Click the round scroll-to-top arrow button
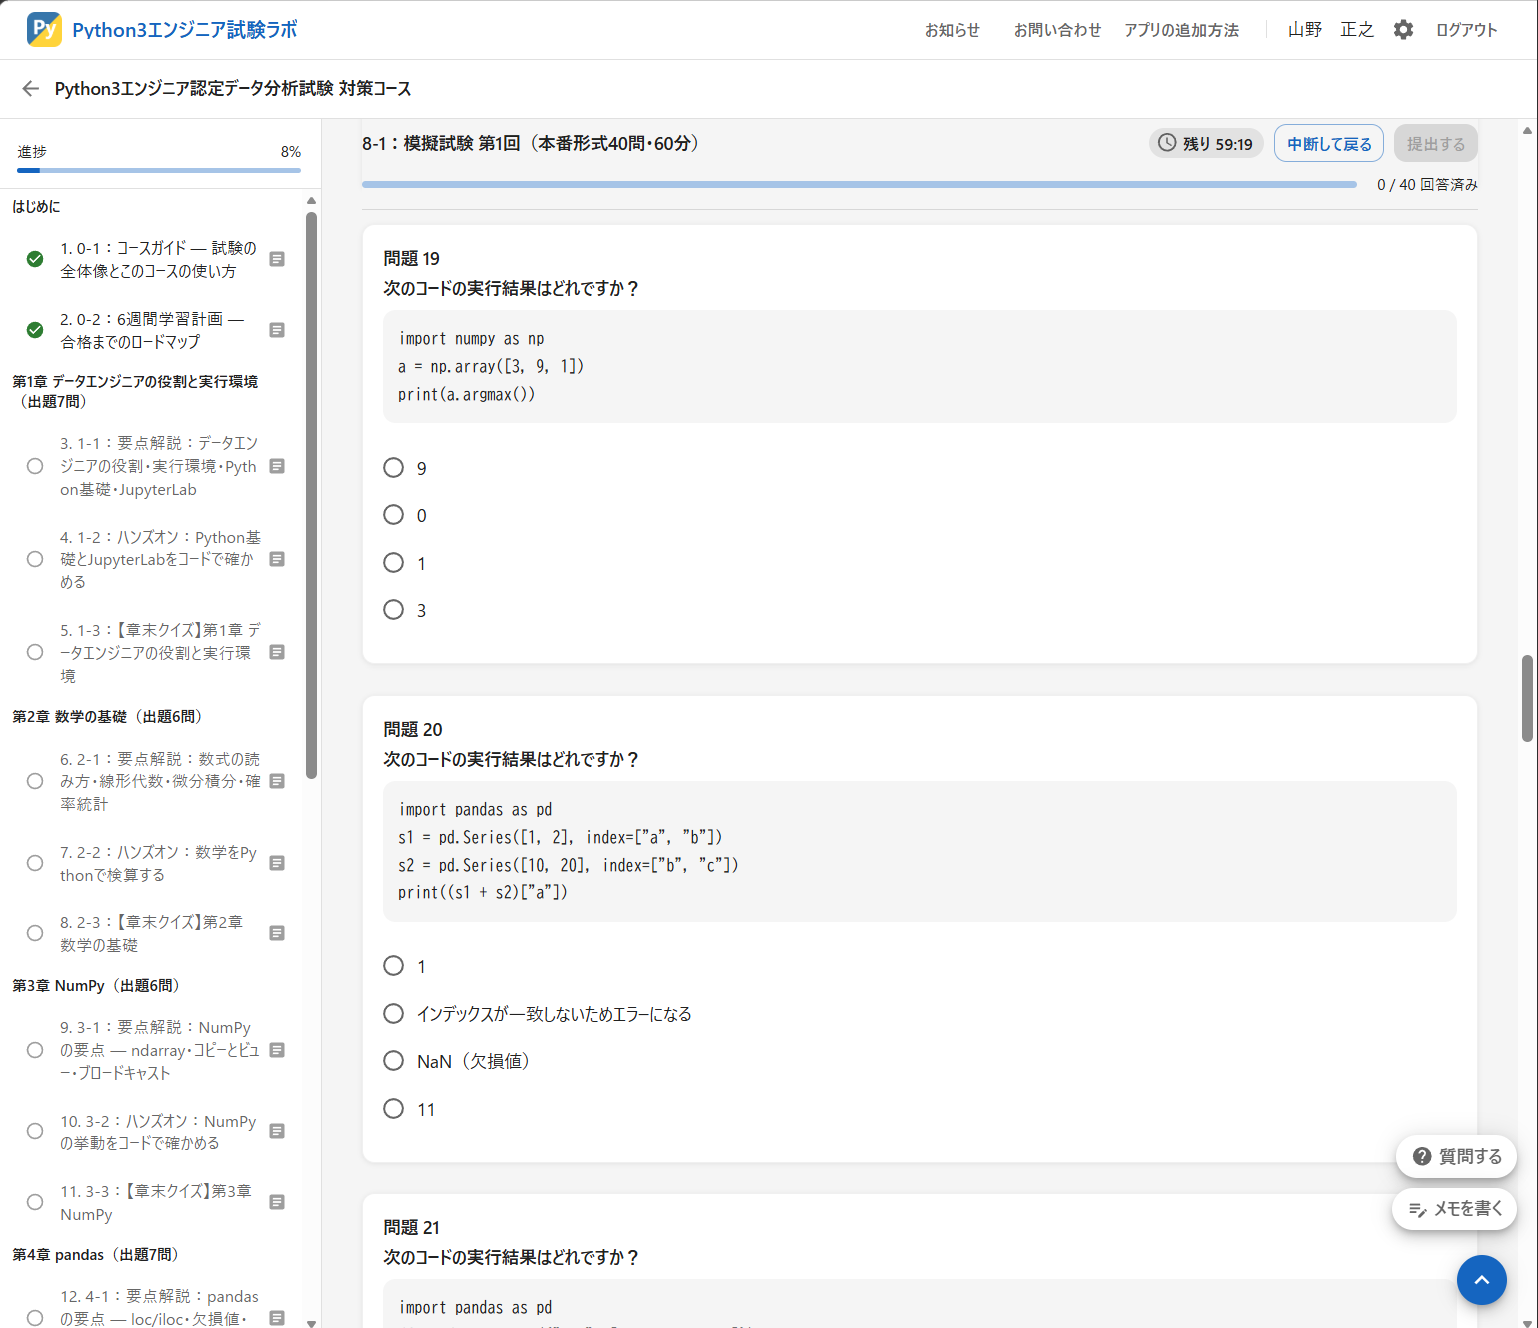The width and height of the screenshot is (1538, 1328). click(1482, 1280)
